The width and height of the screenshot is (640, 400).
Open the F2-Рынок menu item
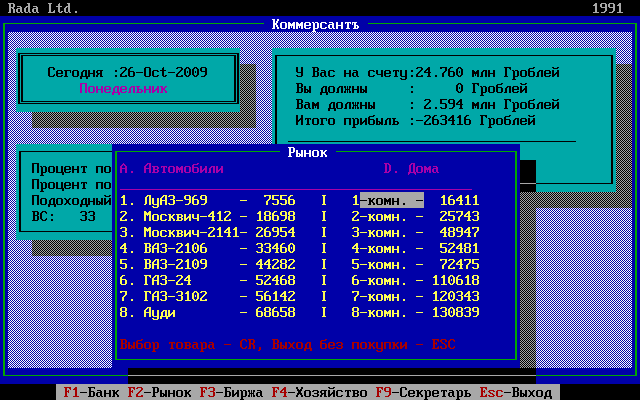(159, 393)
